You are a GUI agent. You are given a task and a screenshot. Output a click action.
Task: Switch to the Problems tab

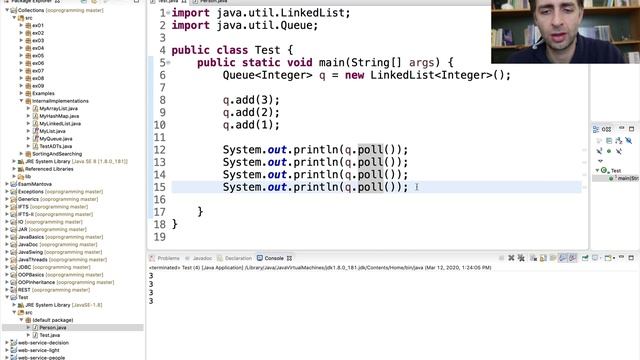click(x=164, y=258)
